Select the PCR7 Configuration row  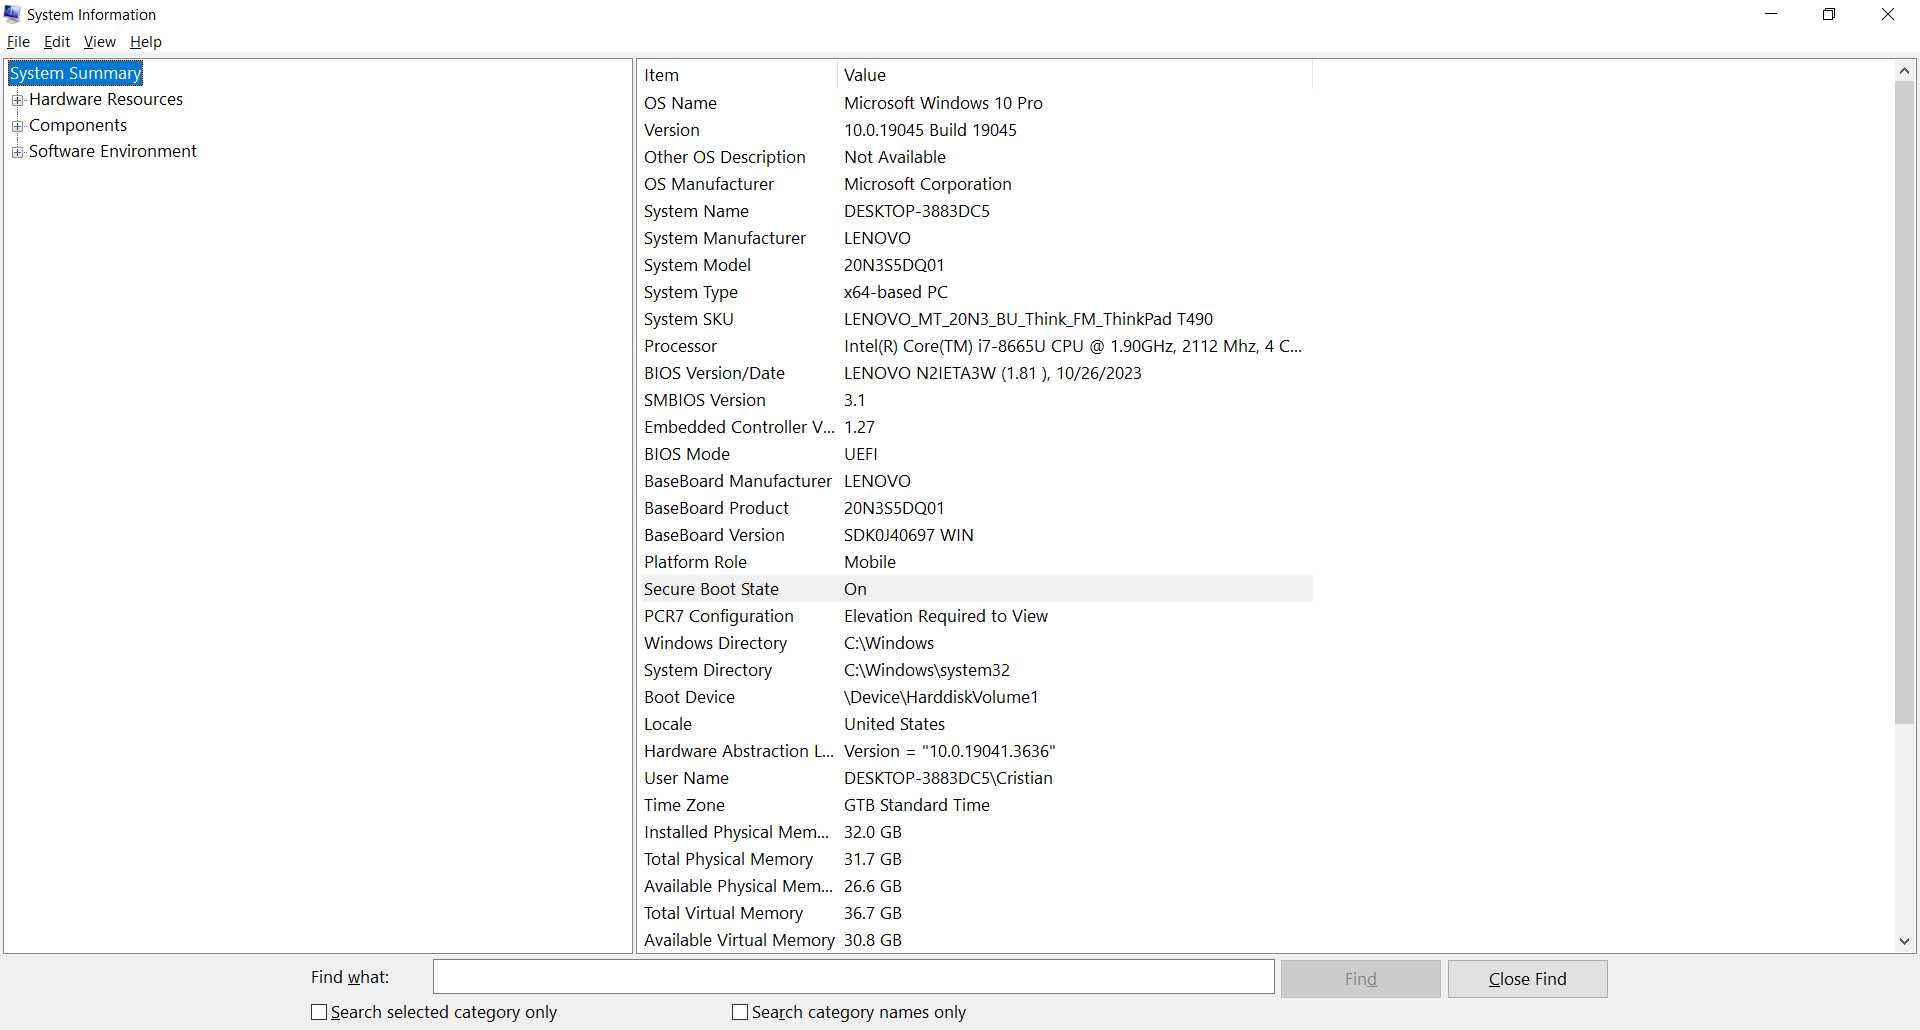pos(975,616)
